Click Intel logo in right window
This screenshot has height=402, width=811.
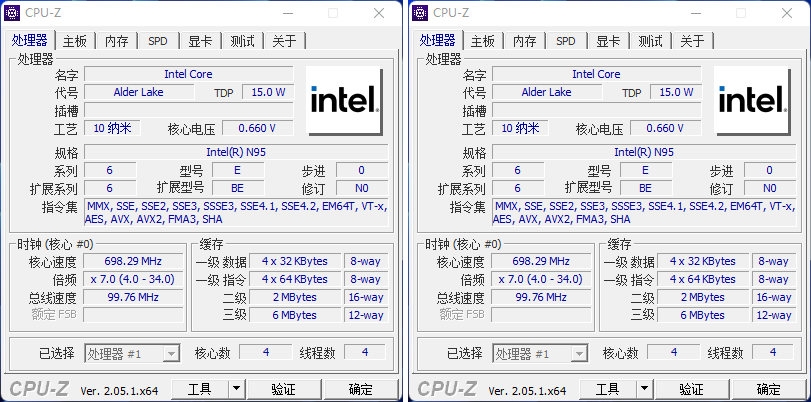[x=753, y=100]
